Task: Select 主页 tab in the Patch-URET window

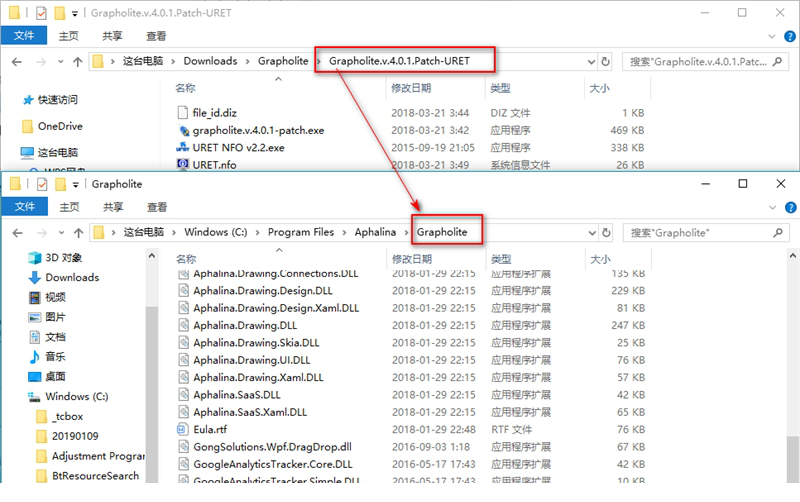Action: (68, 36)
